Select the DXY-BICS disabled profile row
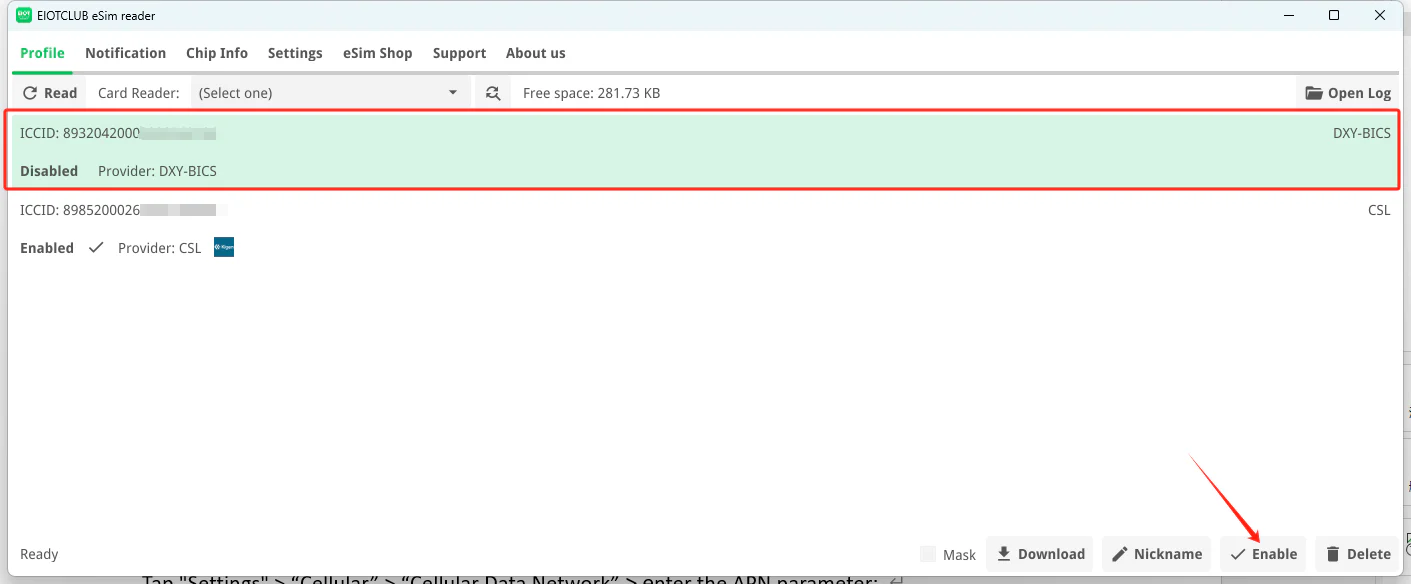The image size is (1411, 584). (x=705, y=151)
